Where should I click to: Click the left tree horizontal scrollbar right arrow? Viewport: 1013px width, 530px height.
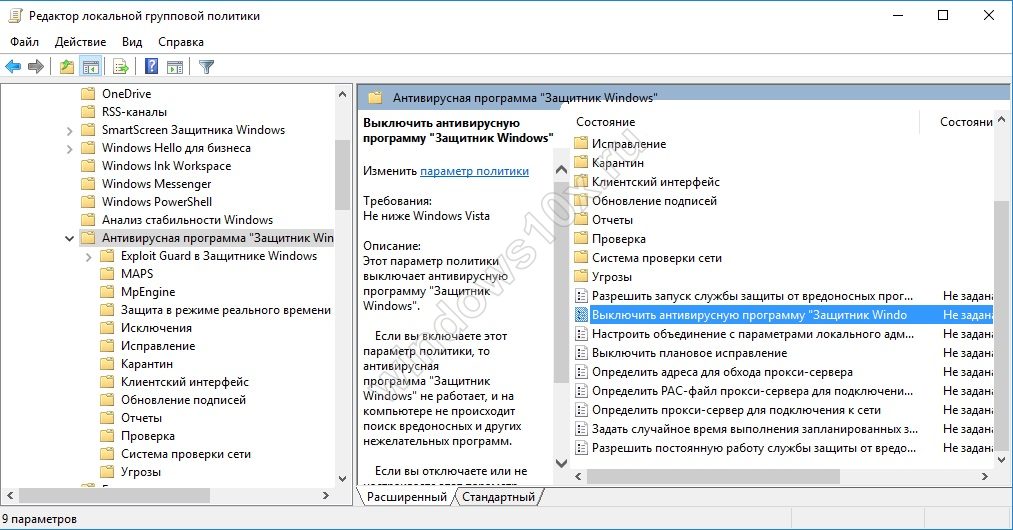(324, 496)
